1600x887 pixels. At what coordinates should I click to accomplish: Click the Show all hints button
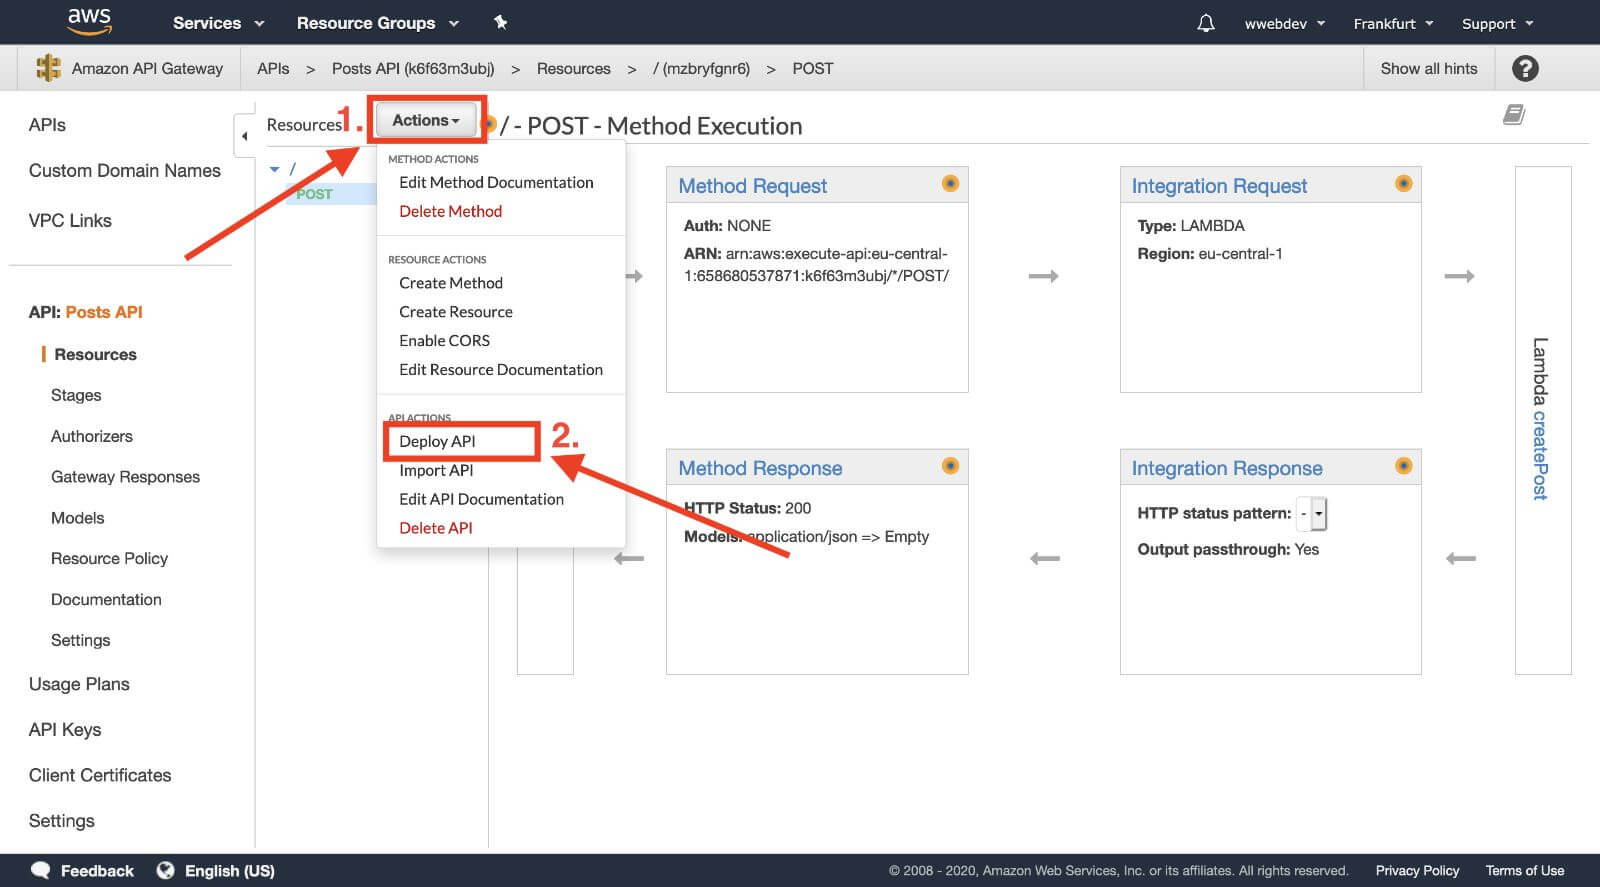coord(1428,68)
